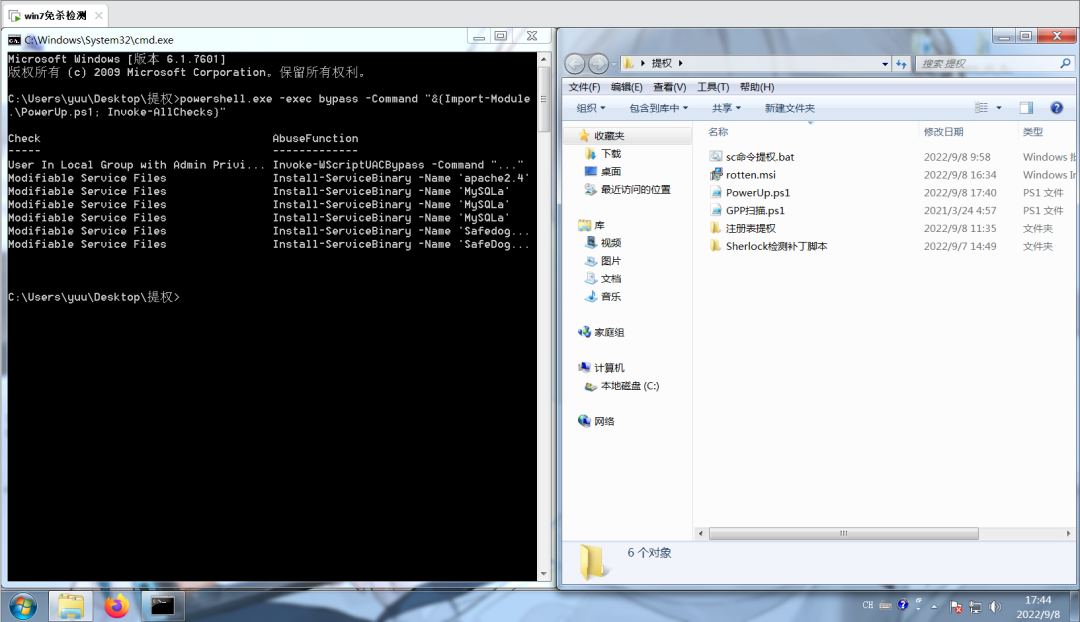Expand the 包含到库中 dropdown
This screenshot has width=1080, height=622.
pos(662,108)
